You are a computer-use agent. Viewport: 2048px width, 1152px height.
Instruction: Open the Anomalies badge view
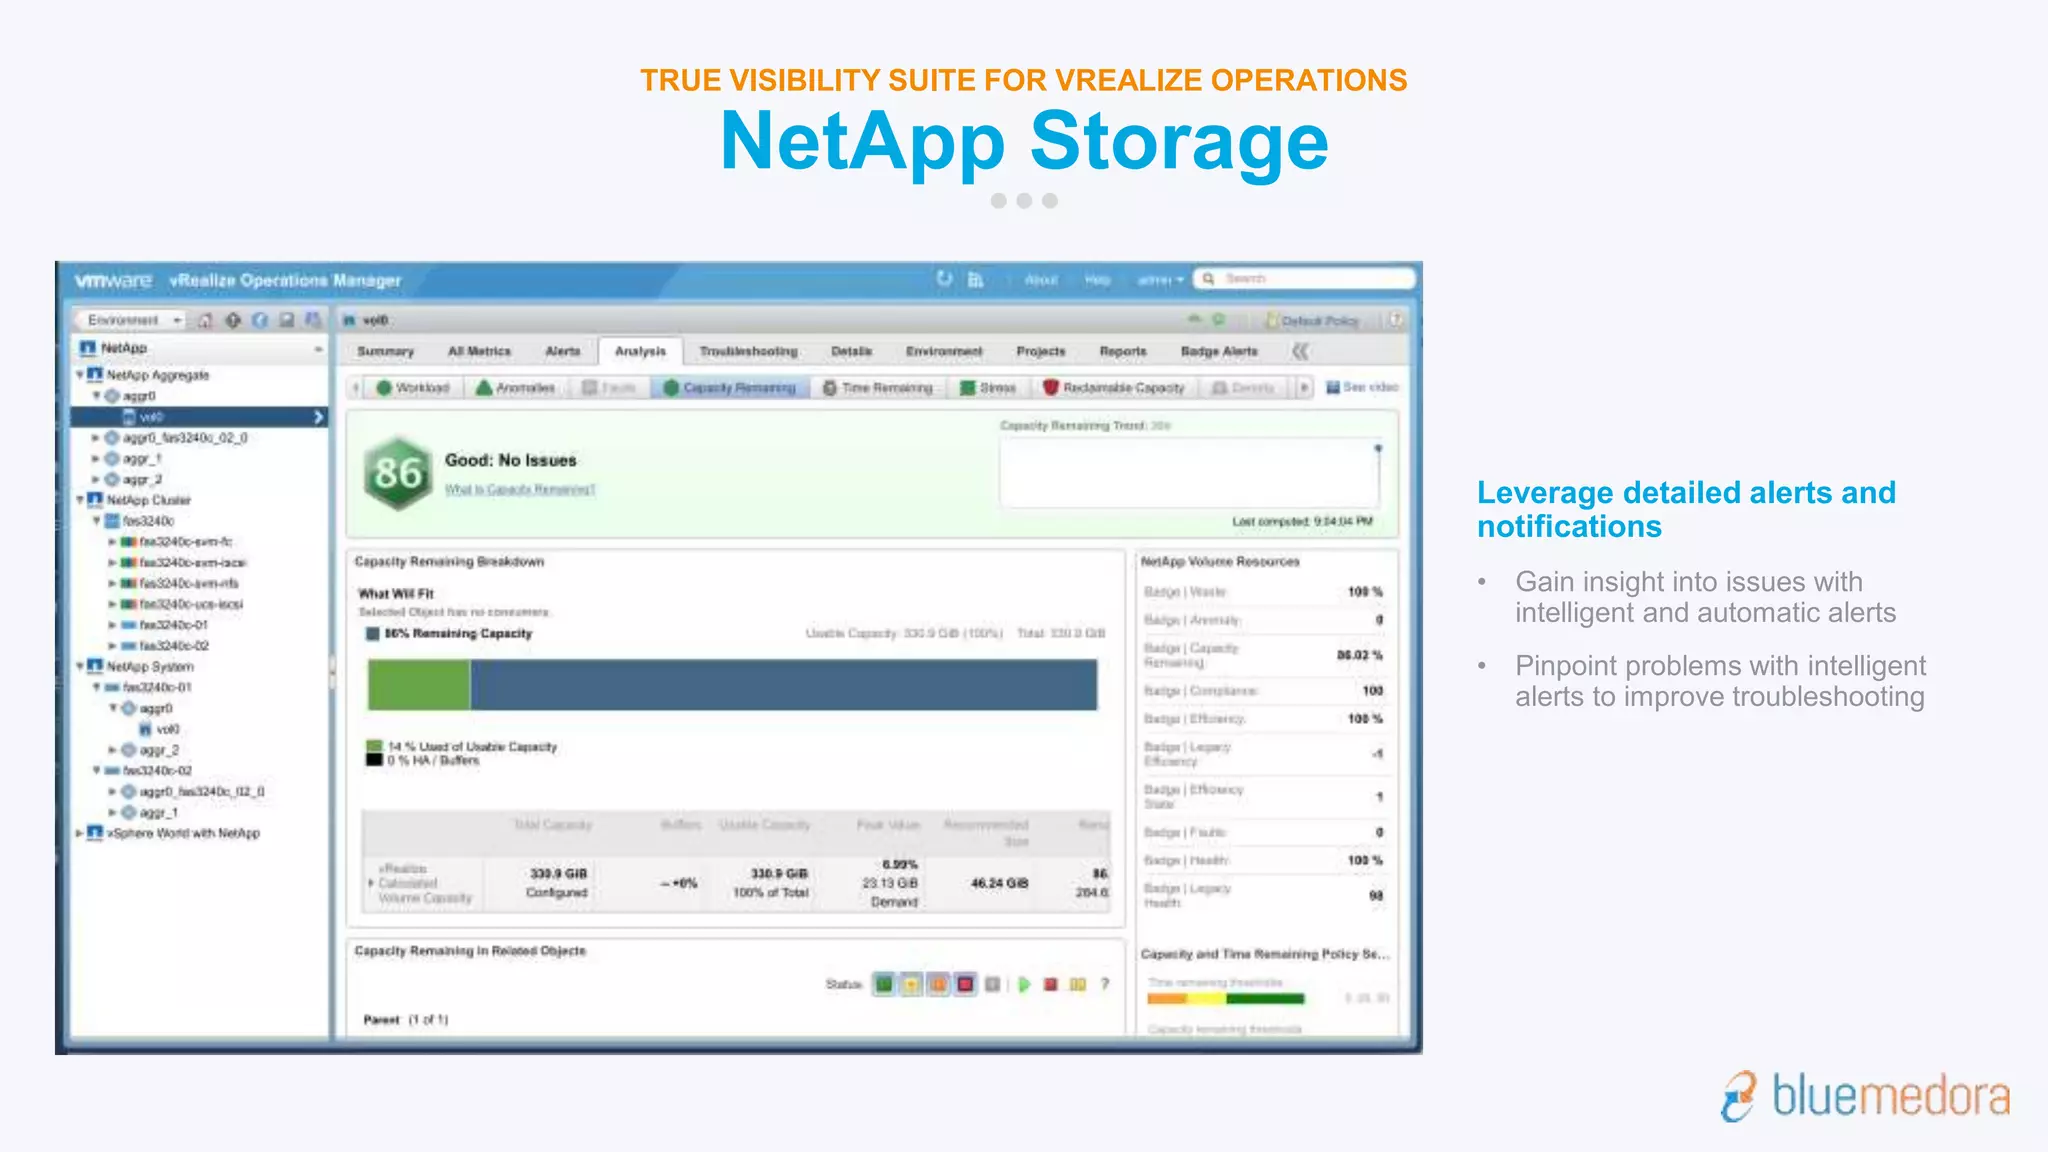[516, 388]
